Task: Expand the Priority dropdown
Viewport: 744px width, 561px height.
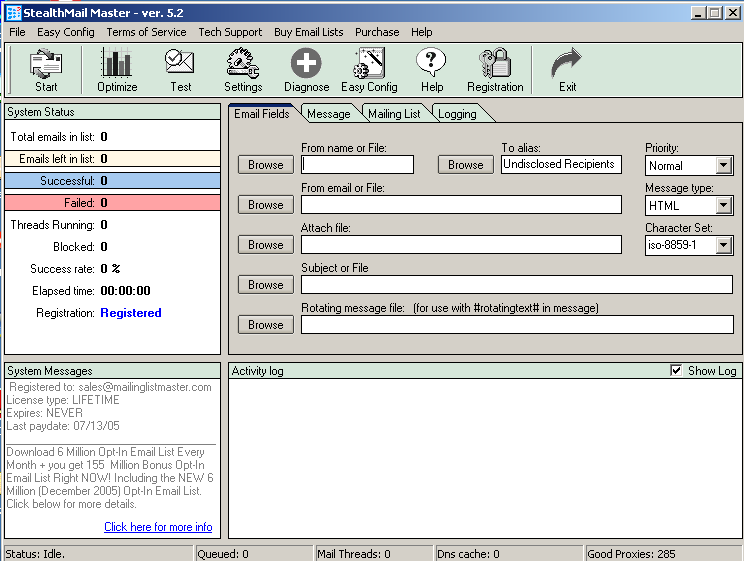Action: point(723,166)
